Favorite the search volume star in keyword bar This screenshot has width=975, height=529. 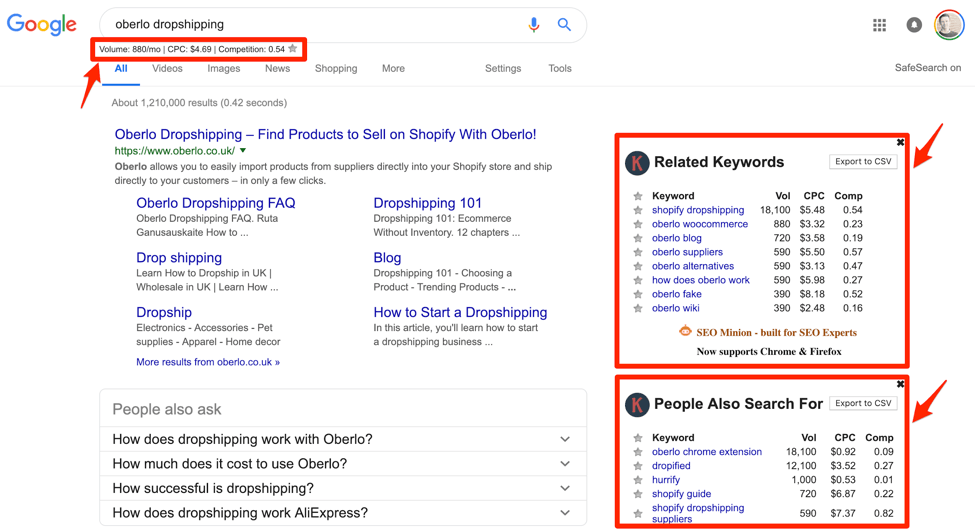[293, 49]
